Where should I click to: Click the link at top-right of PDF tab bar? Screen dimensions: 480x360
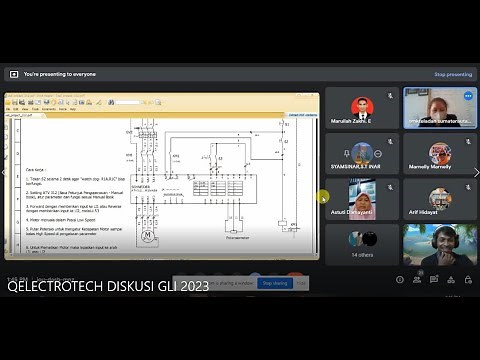(302, 115)
